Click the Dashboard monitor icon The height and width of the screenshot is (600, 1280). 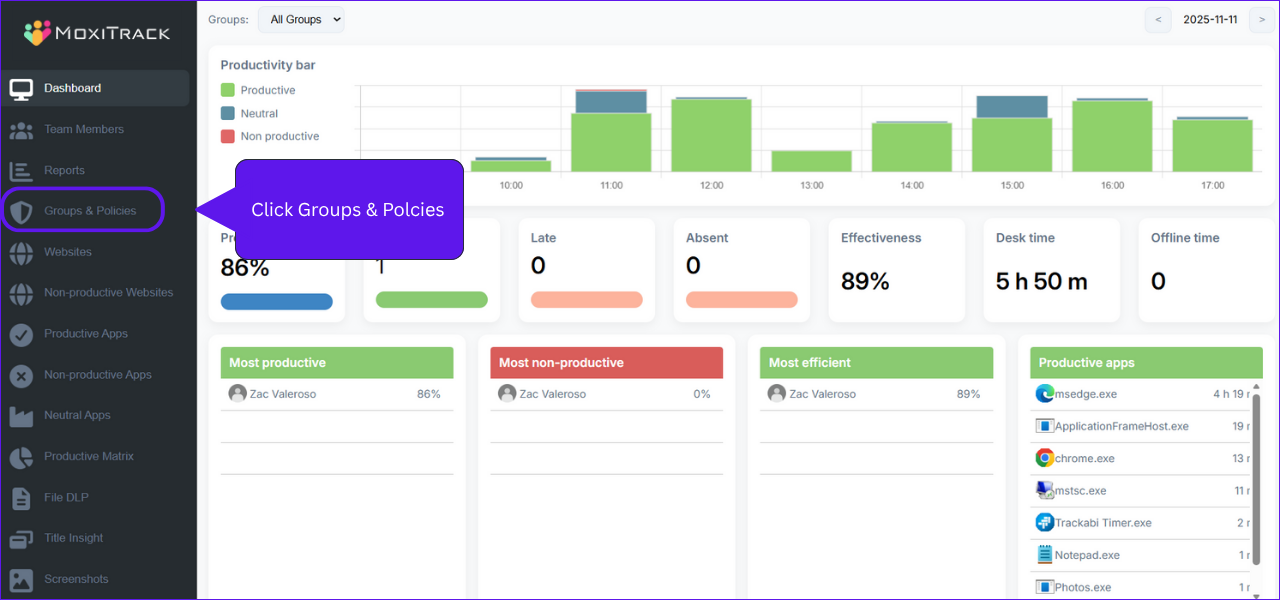(x=21, y=89)
